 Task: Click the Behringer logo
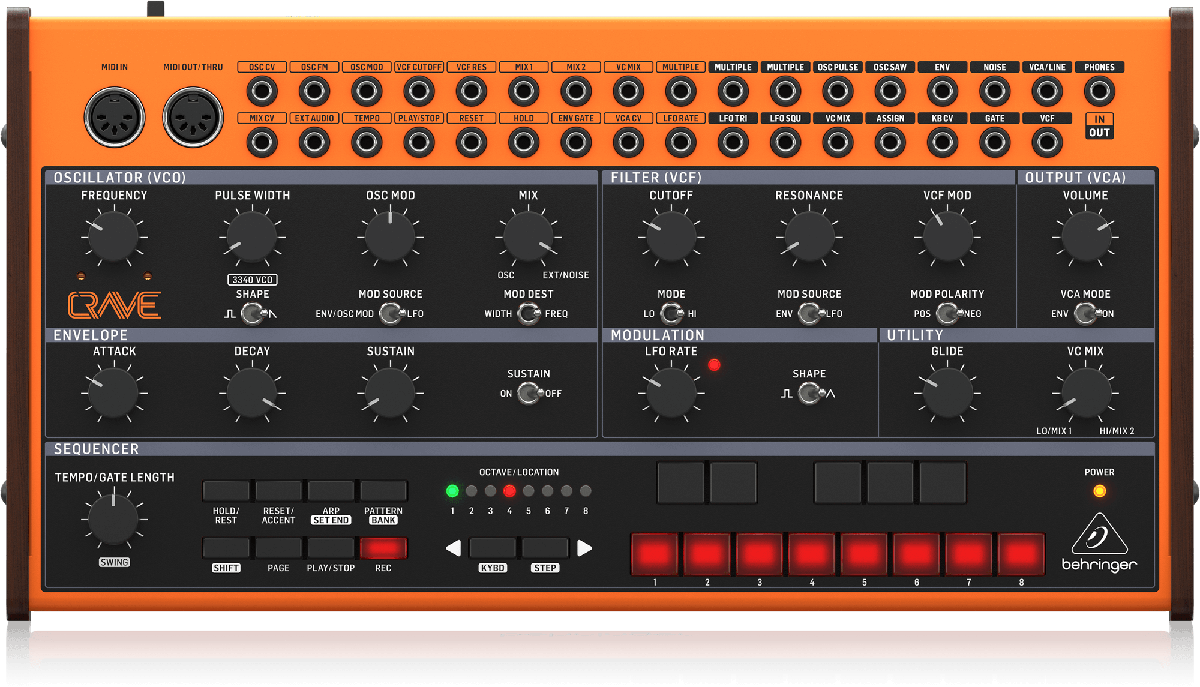coord(1099,546)
